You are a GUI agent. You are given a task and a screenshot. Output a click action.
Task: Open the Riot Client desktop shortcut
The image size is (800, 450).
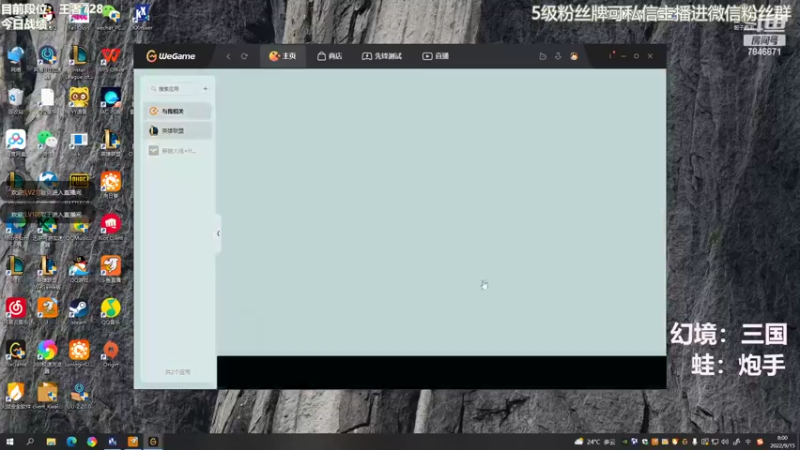pos(111,227)
